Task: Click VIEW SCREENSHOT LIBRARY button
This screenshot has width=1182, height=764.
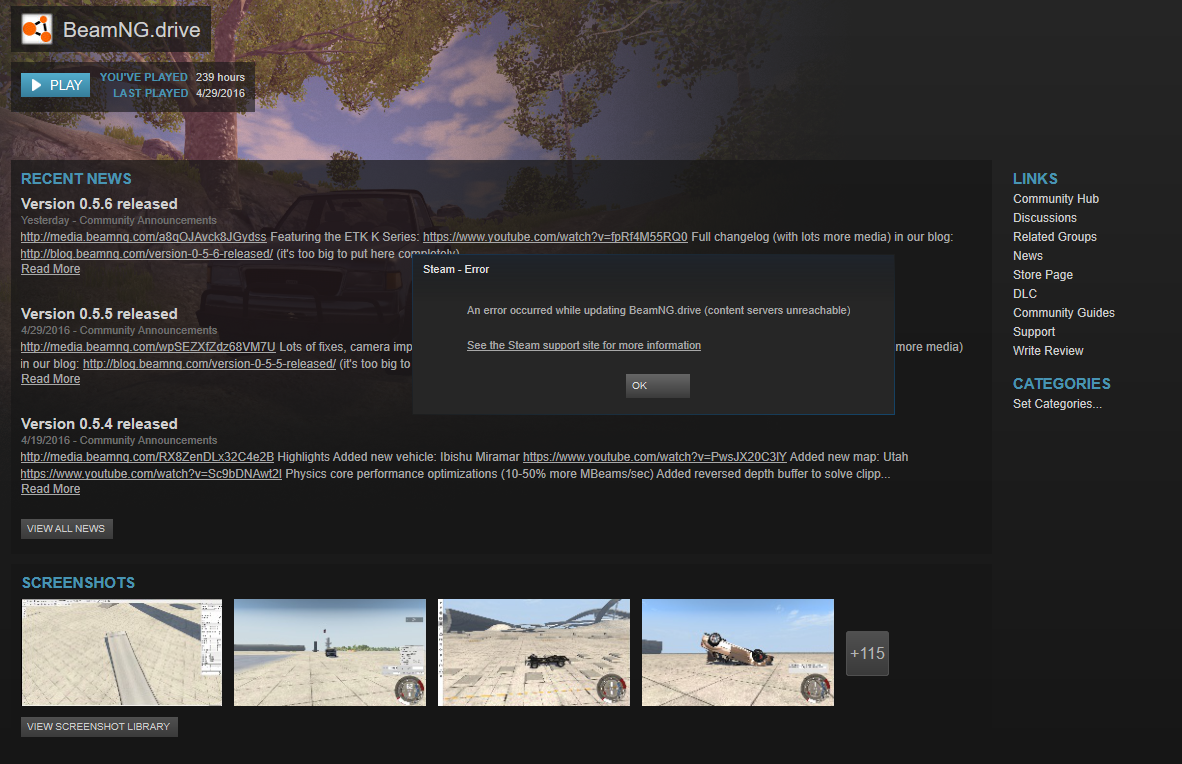Action: (99, 727)
